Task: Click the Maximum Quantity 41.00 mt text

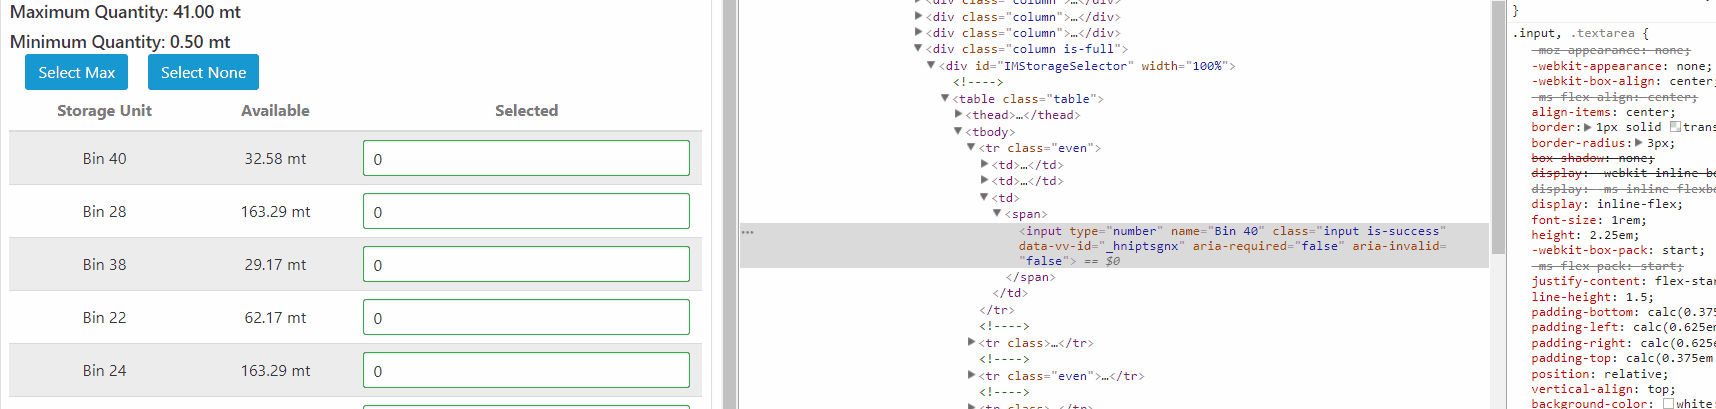Action: click(x=125, y=12)
